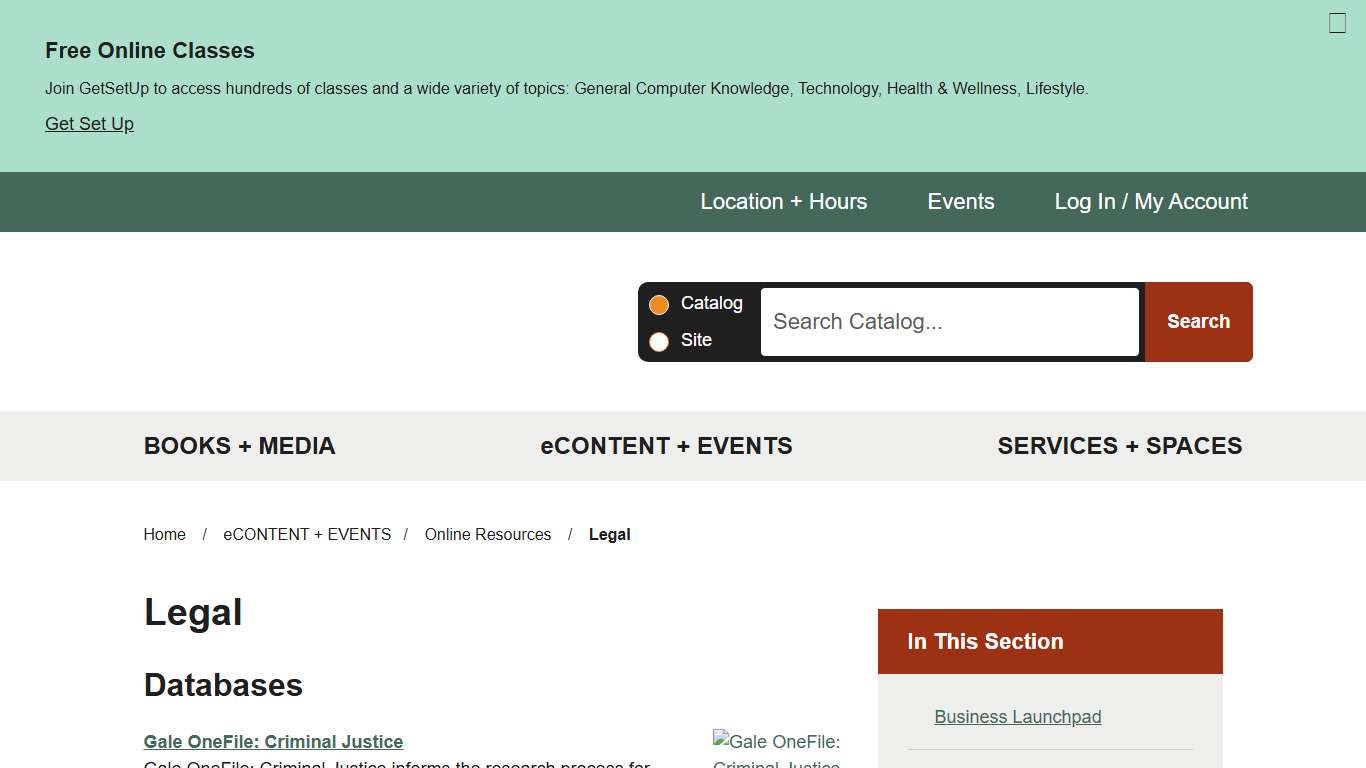Open Gale OneFile: Criminal Justice title link
Screen dimensions: 1366x768
click(x=273, y=742)
